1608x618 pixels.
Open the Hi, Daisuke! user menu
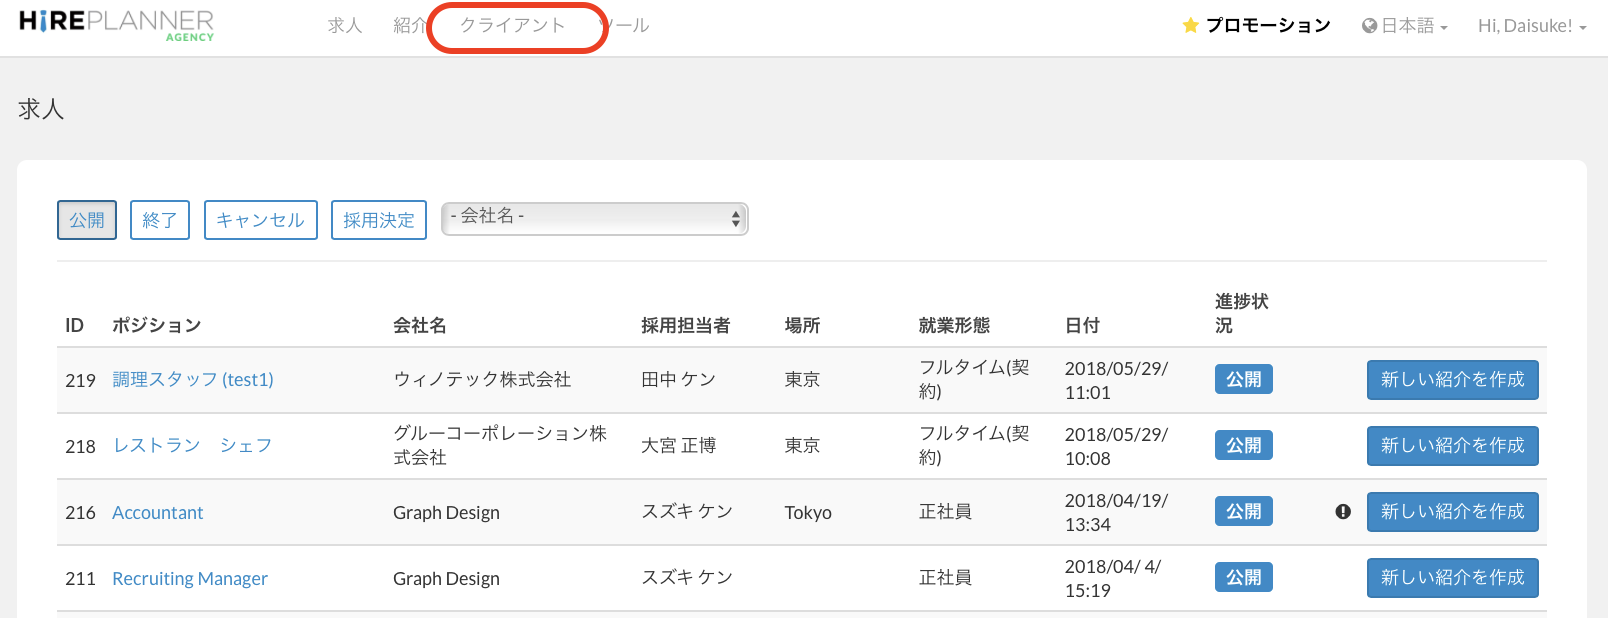[x=1531, y=26]
